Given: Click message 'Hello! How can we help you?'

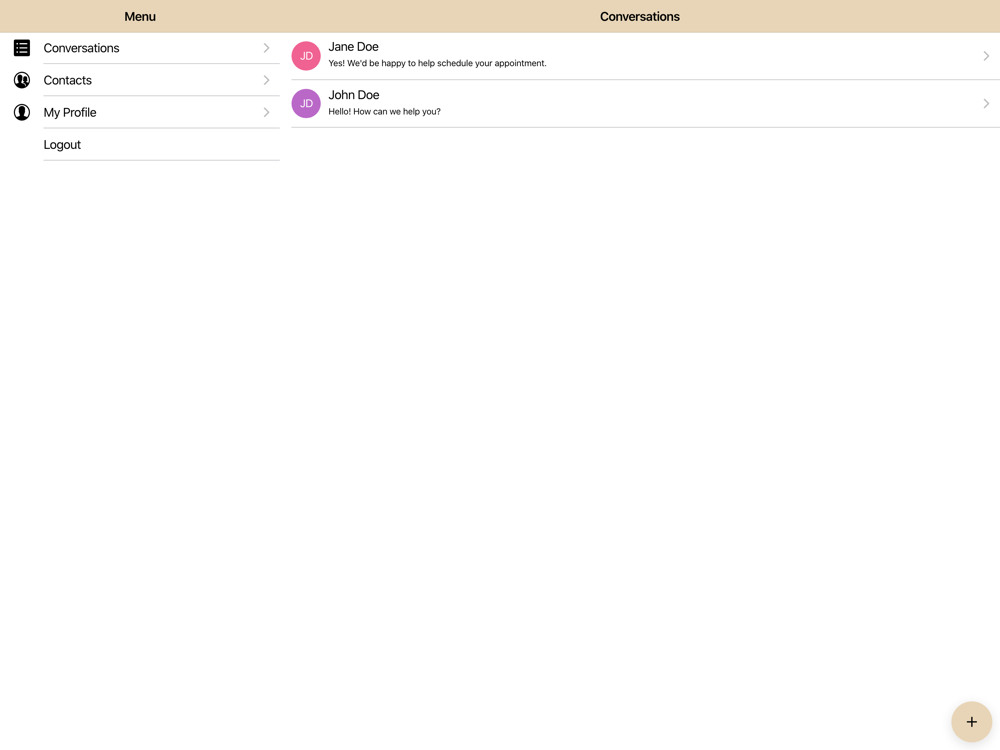Looking at the screenshot, I should point(385,112).
